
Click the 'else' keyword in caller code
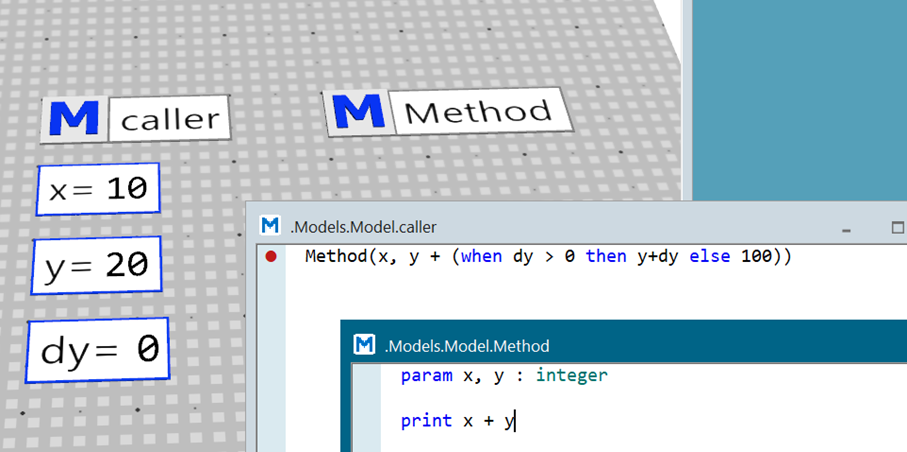tap(709, 257)
